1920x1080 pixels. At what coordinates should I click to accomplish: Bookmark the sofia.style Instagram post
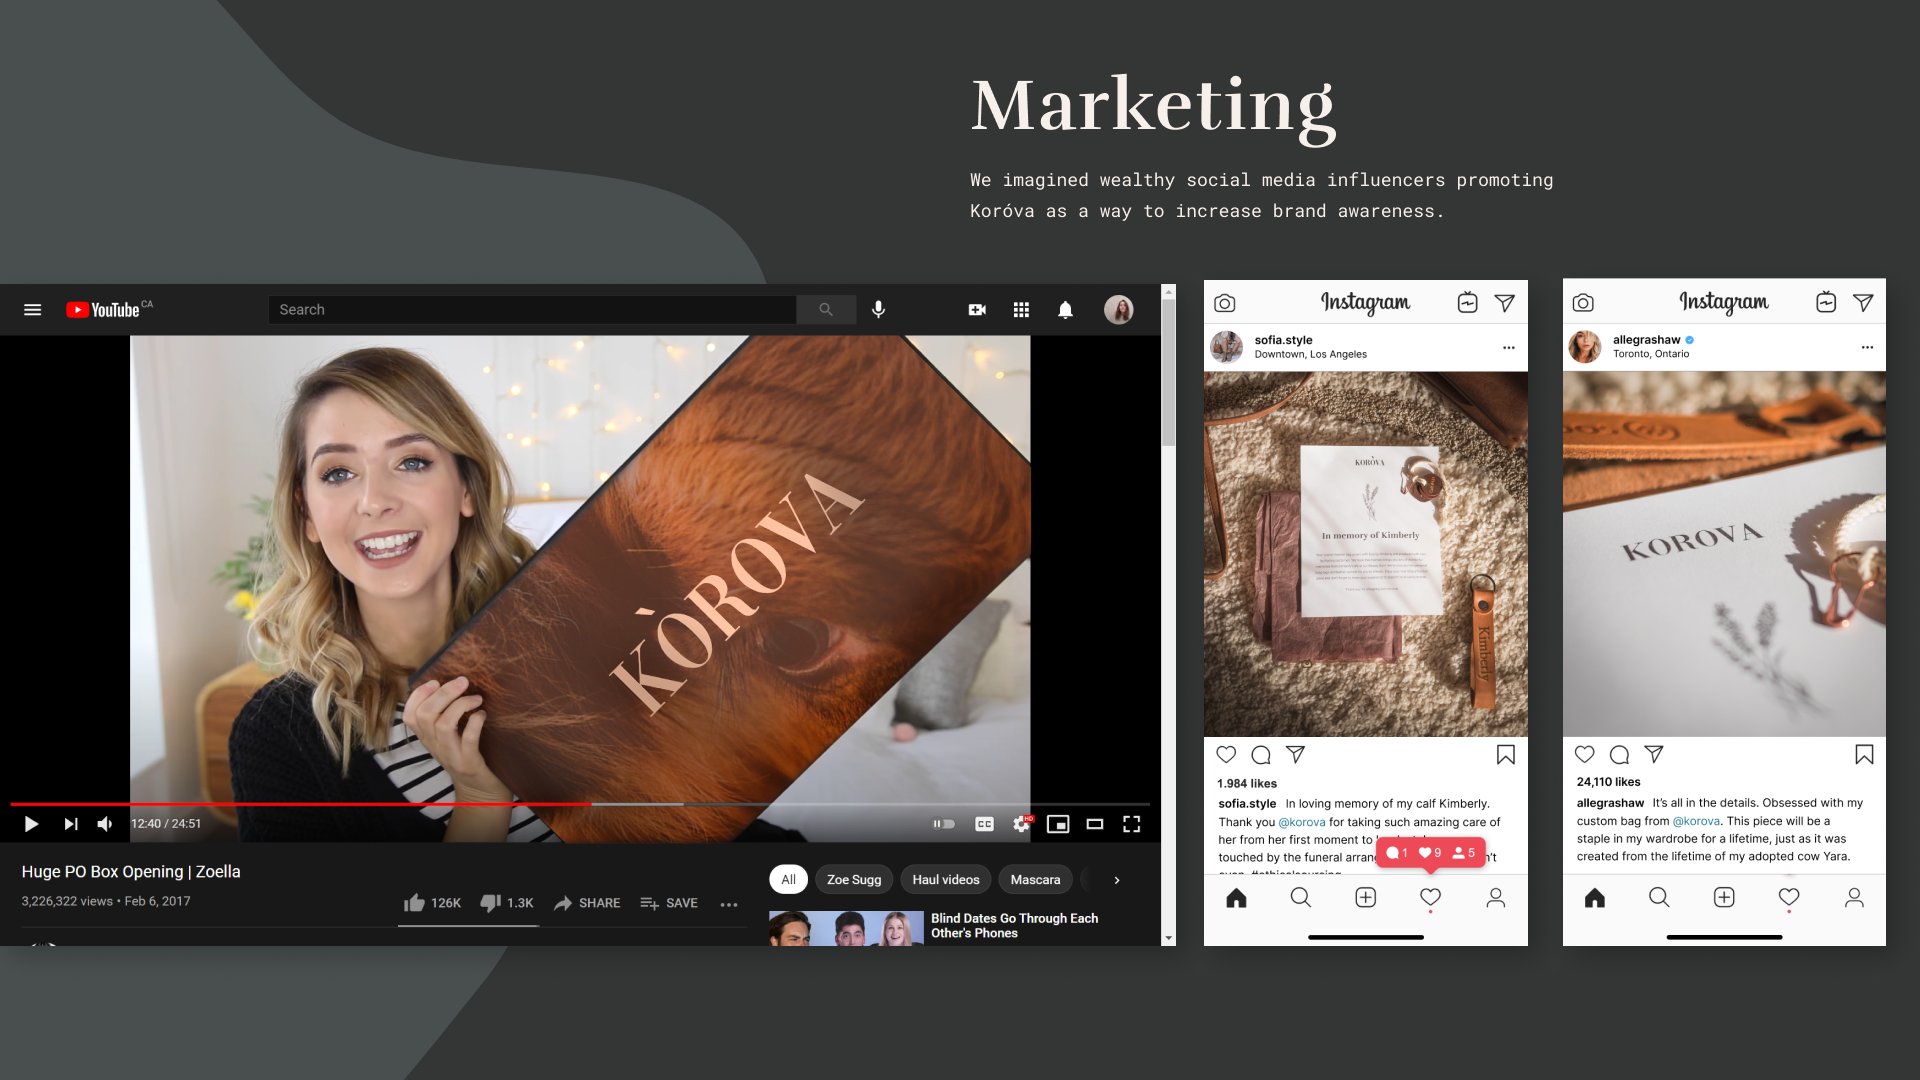point(1505,755)
